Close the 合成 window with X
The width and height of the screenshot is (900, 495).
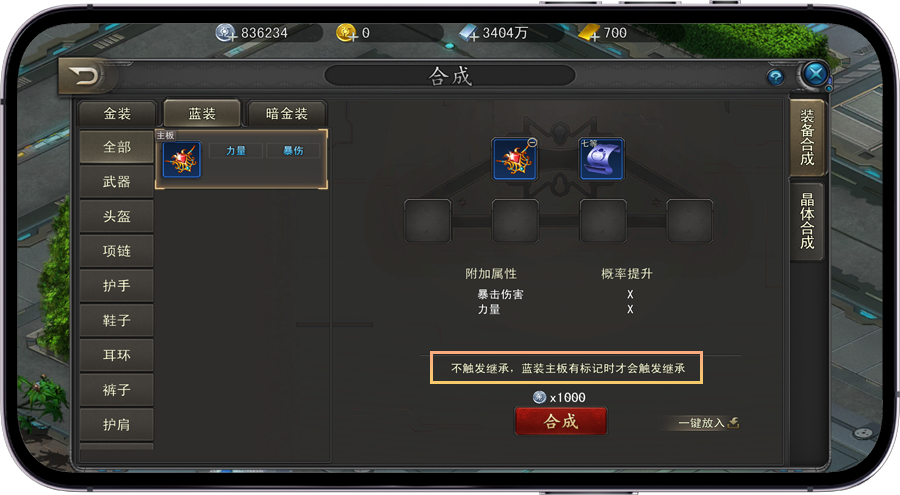[815, 74]
